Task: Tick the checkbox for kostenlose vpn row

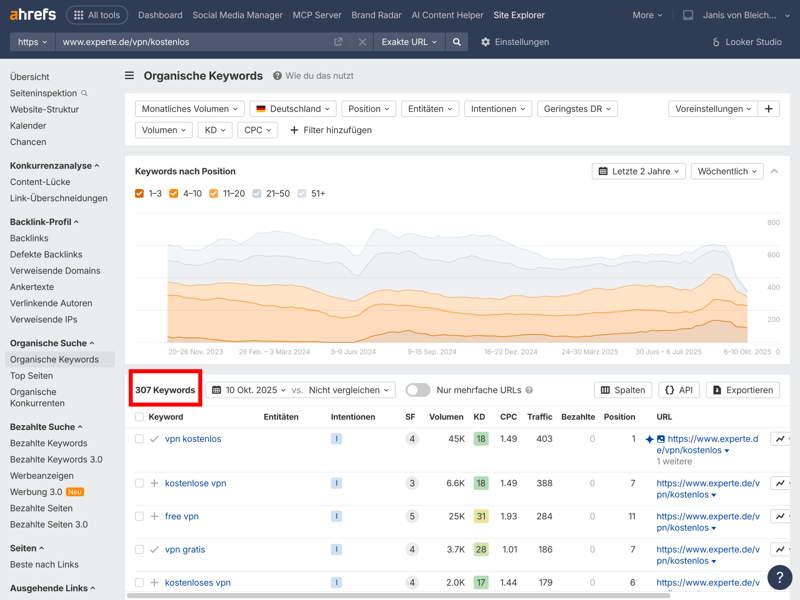Action: tap(140, 483)
